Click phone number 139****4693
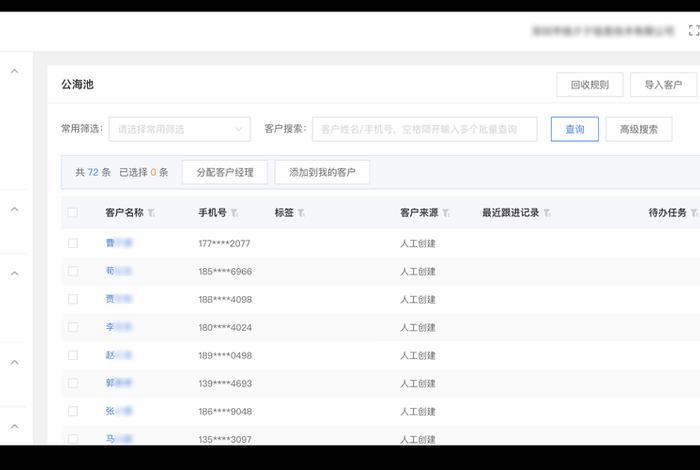The image size is (700, 470). 225,383
